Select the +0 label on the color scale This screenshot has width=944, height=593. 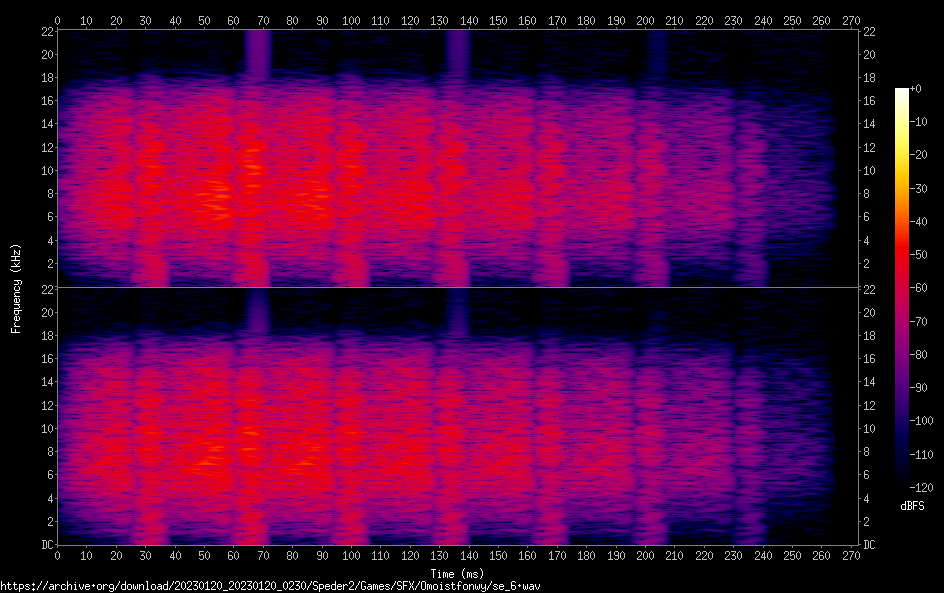[922, 89]
